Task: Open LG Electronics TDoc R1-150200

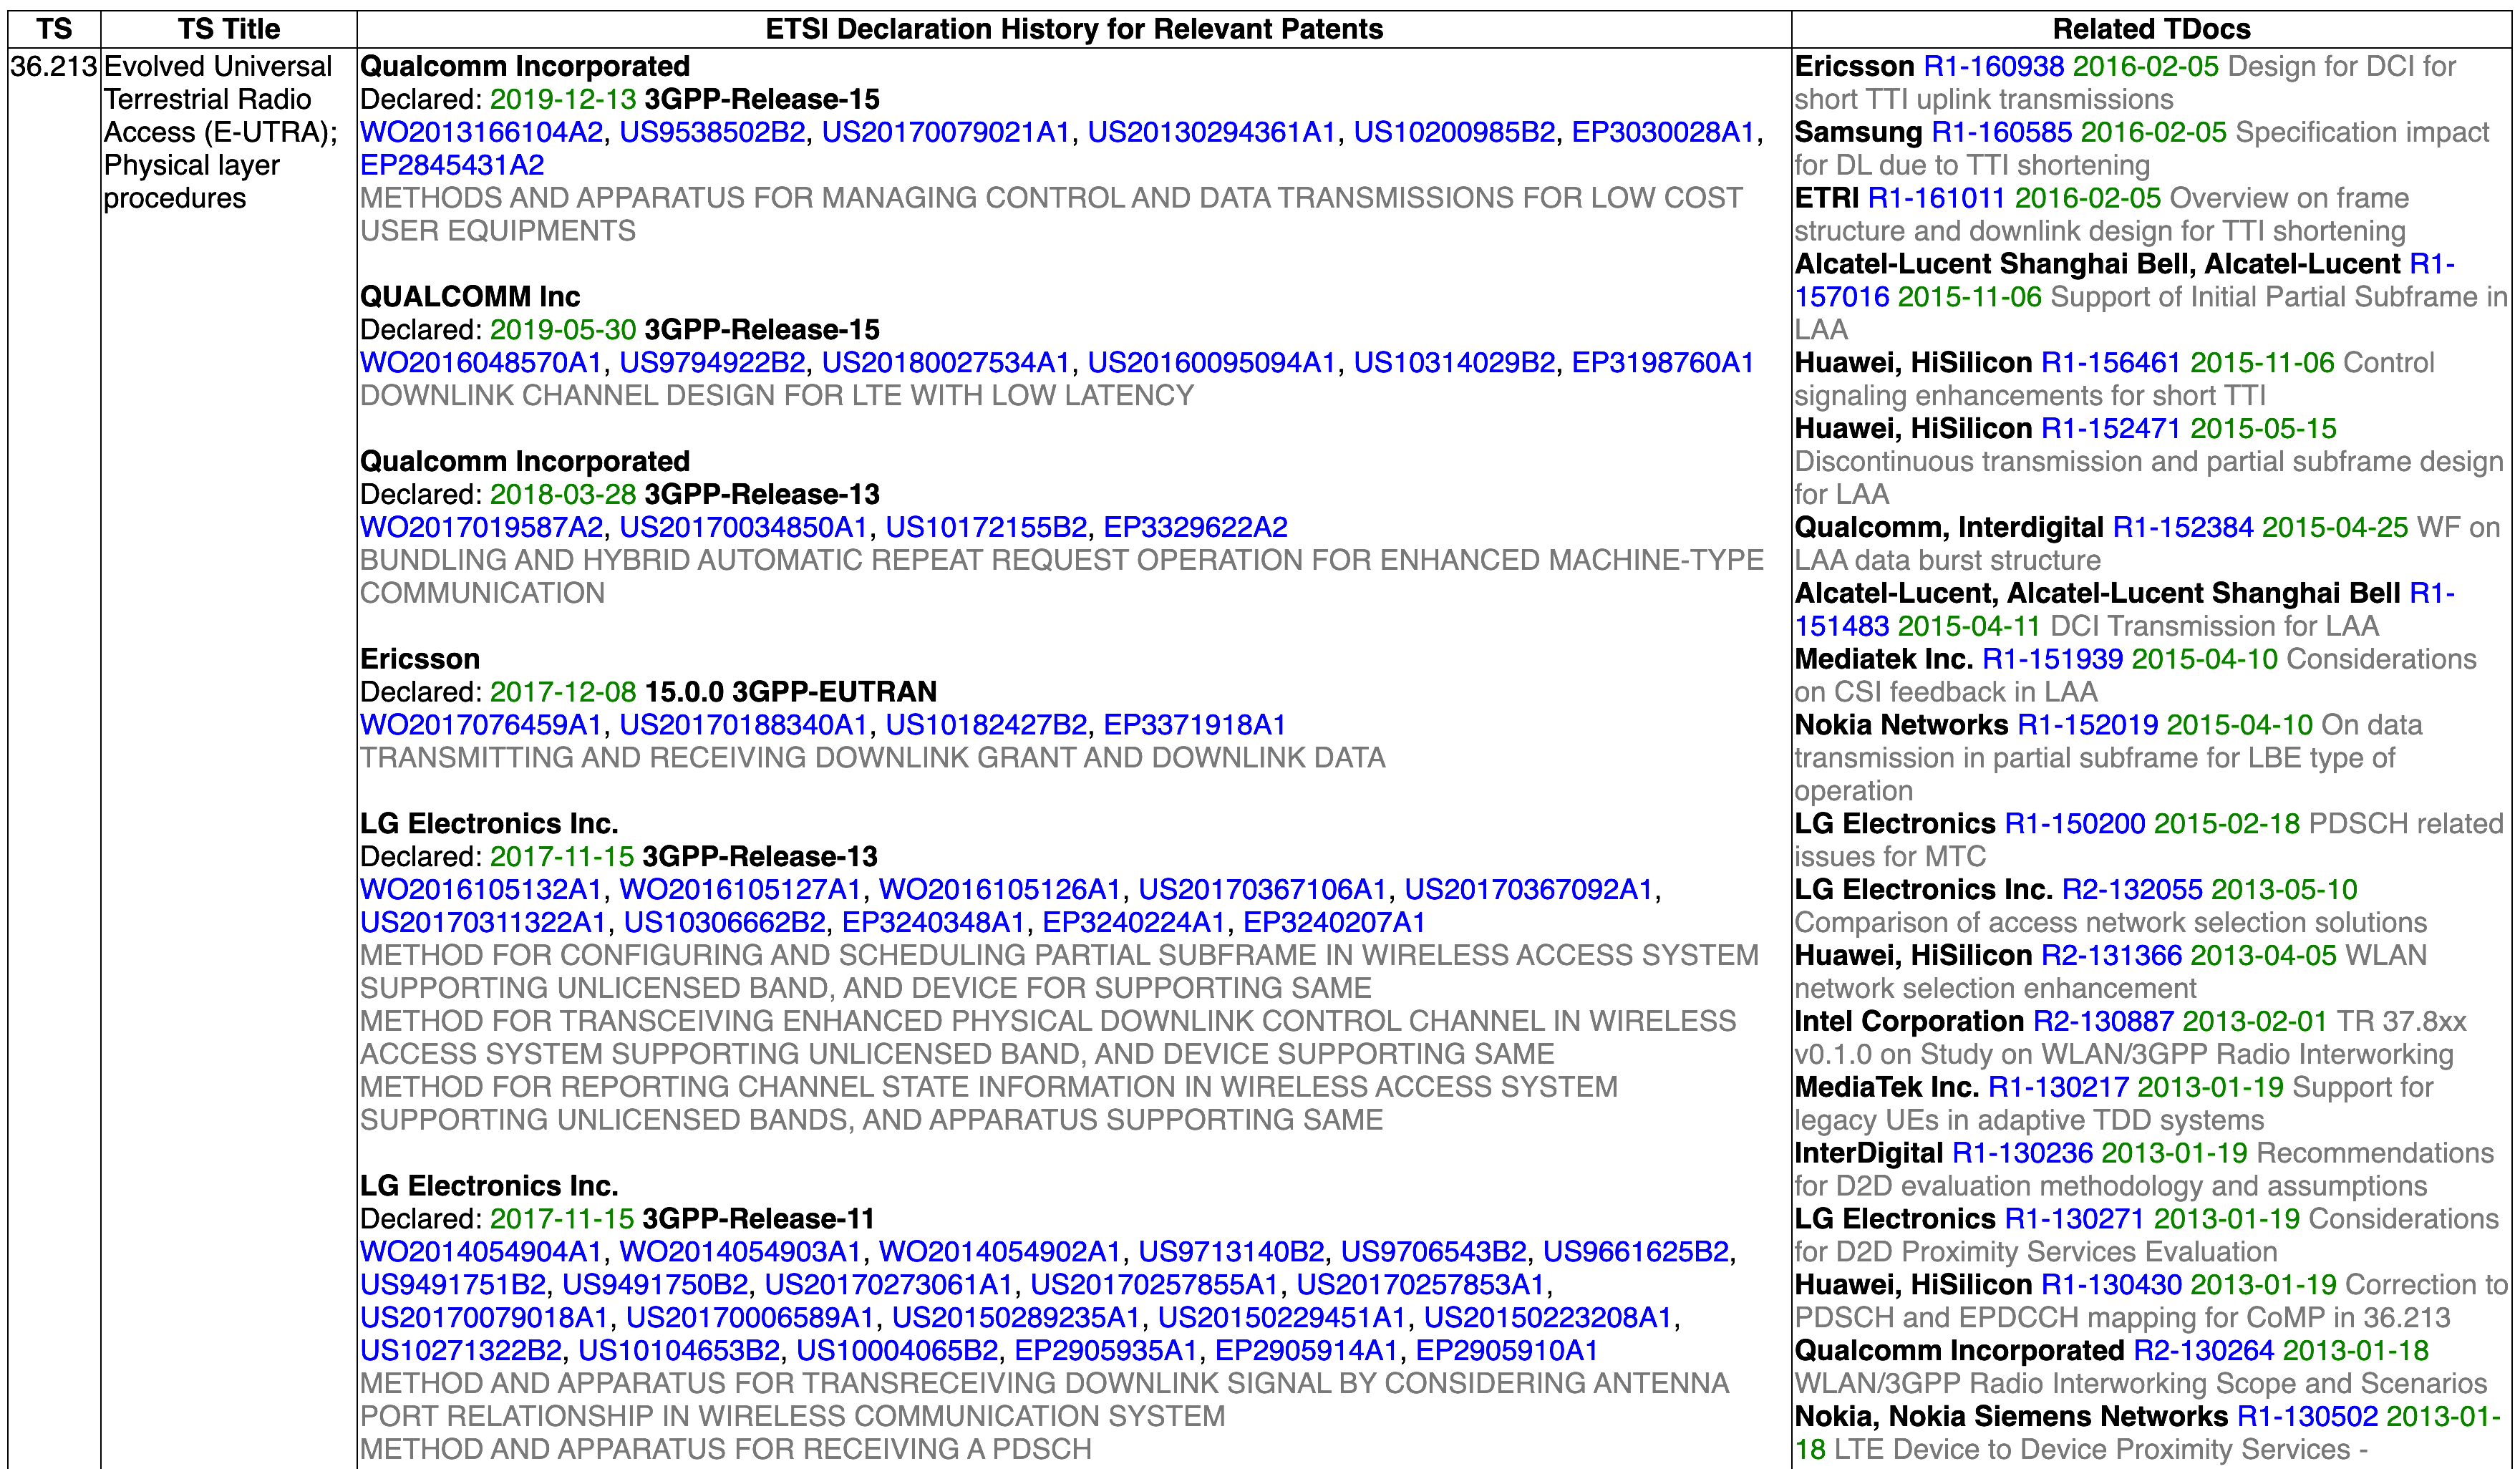Action: coord(2075,823)
